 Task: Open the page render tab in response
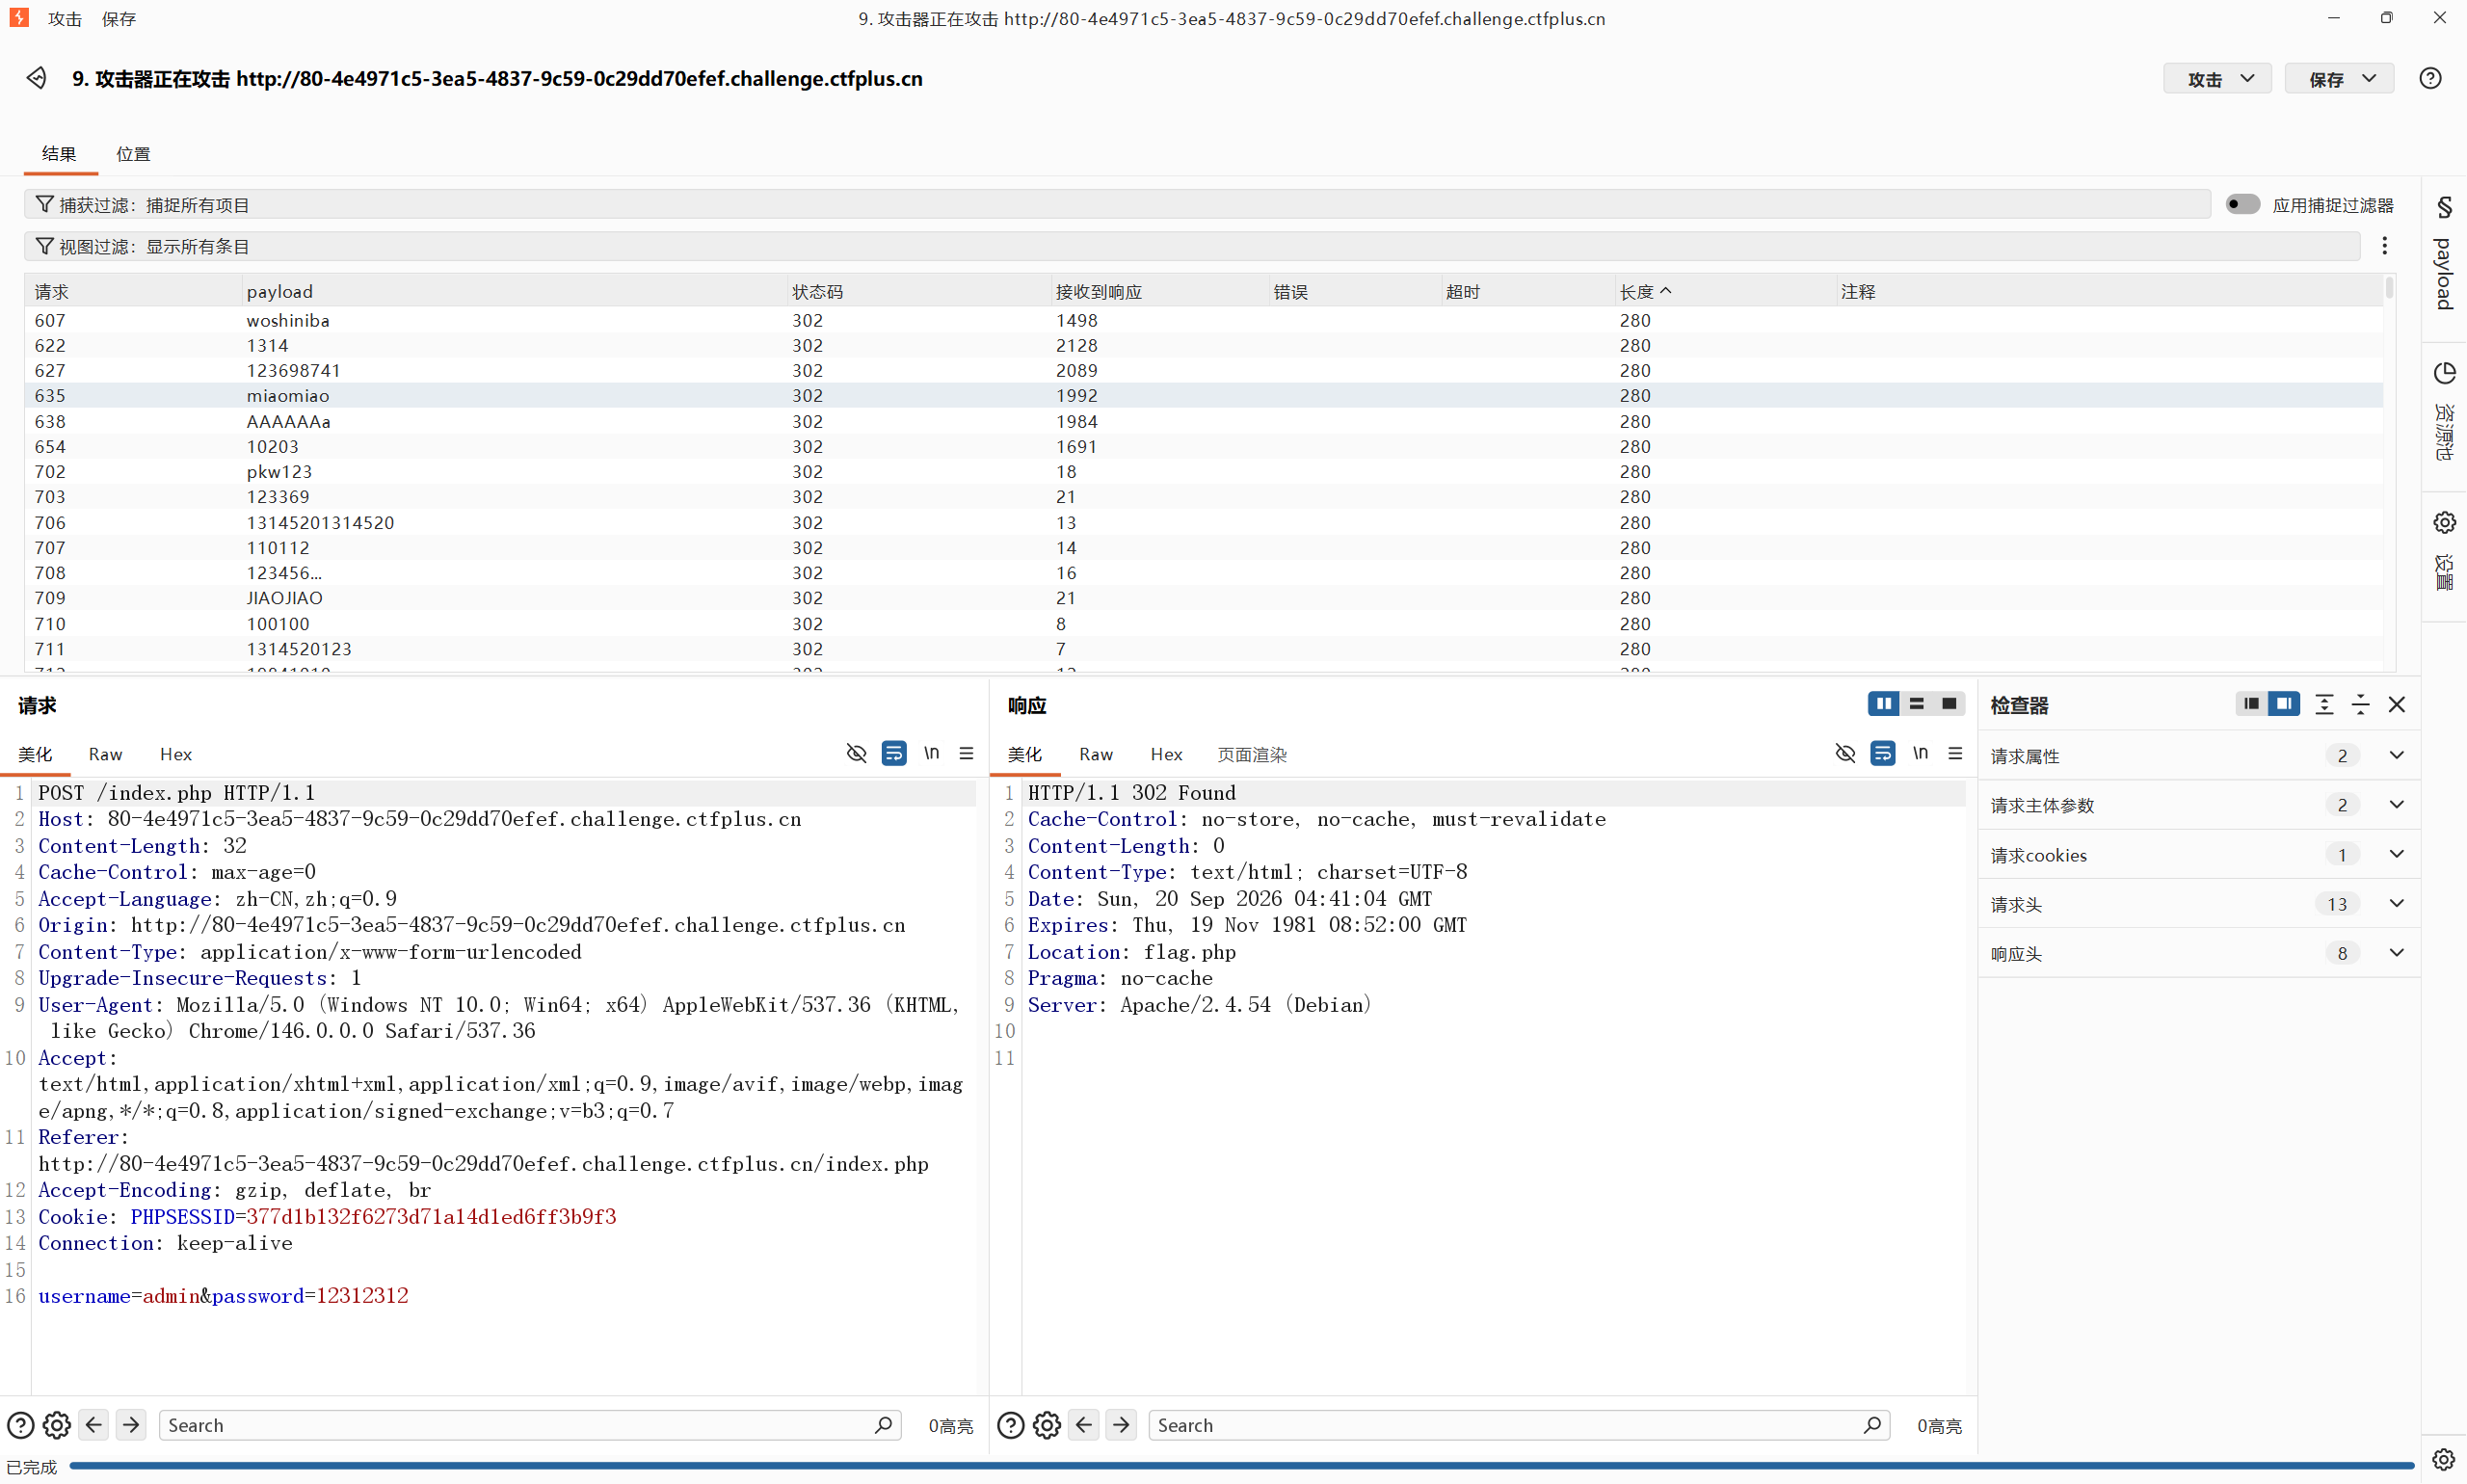coord(1252,754)
